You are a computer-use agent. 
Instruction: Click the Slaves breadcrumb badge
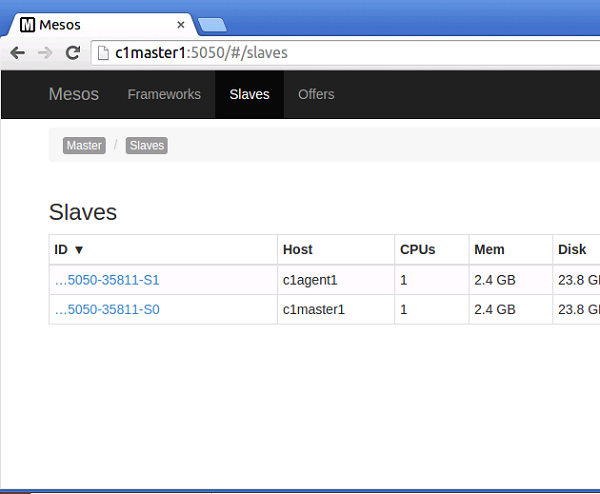(147, 145)
